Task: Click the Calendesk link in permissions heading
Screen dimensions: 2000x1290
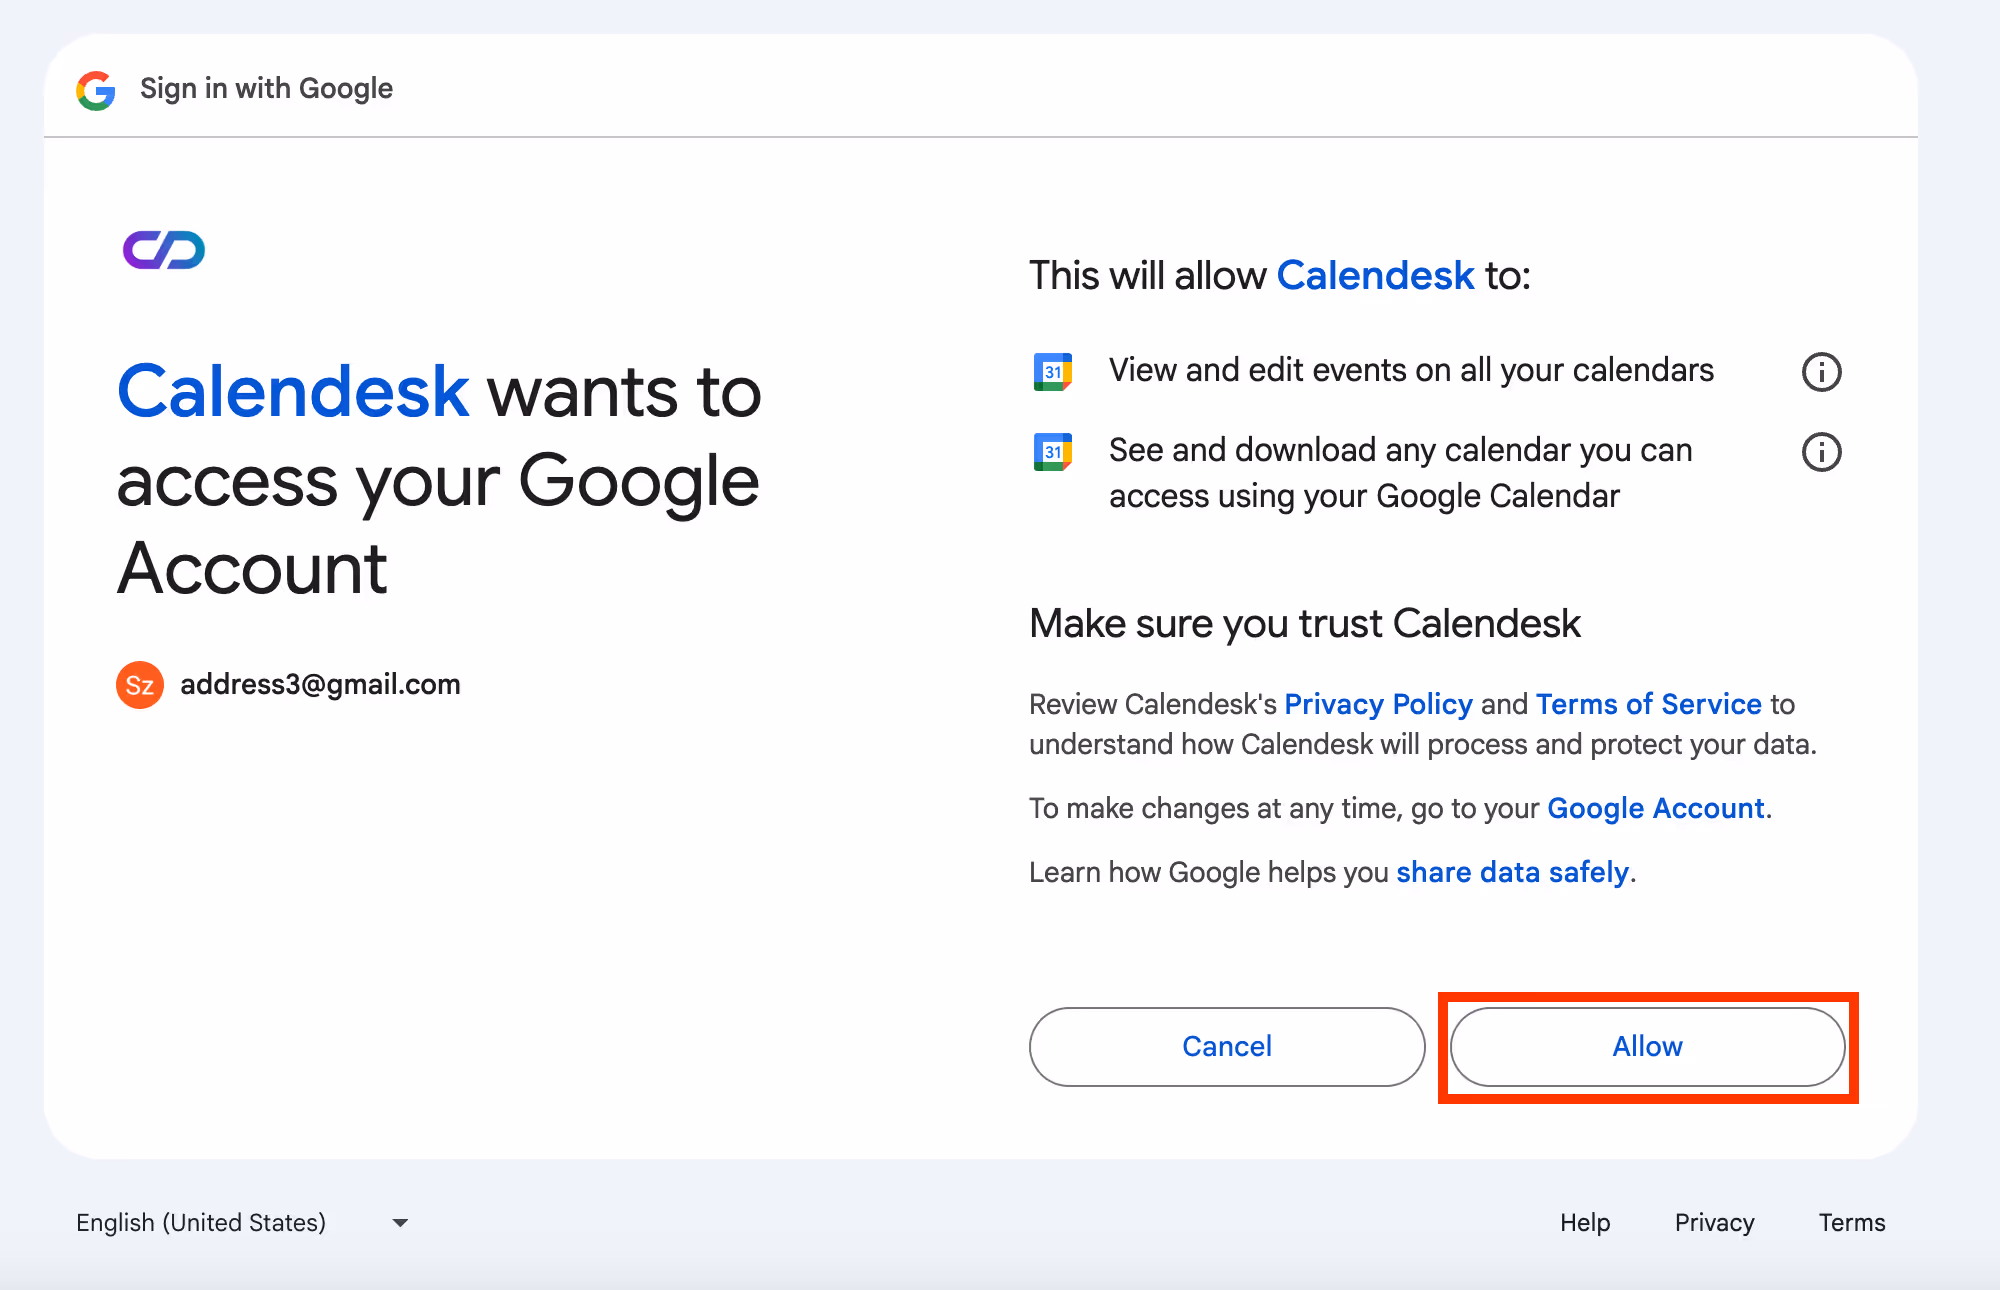Action: (x=1375, y=276)
